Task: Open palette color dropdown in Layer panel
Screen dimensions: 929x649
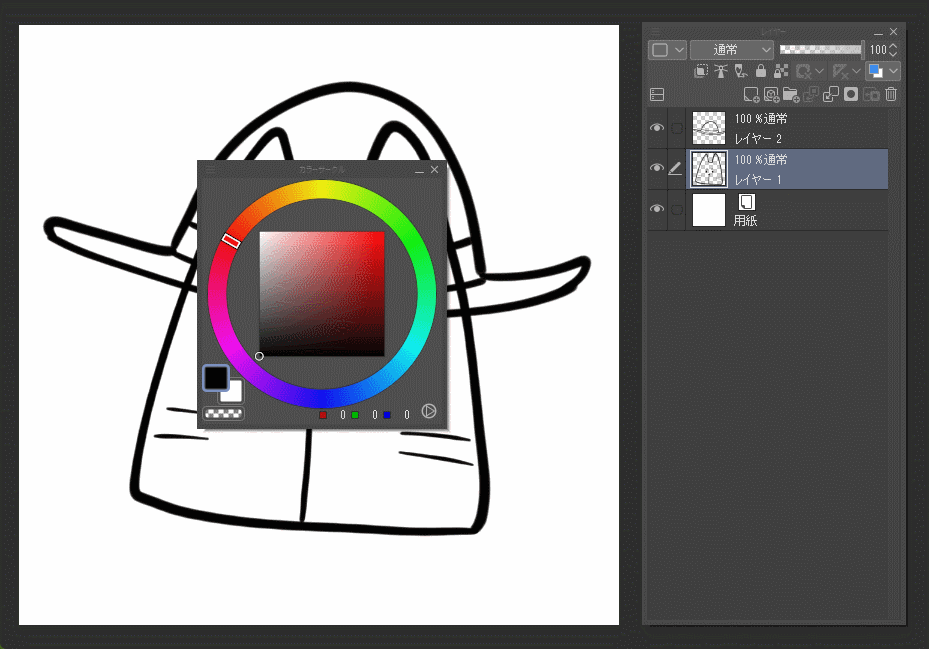Action: (x=667, y=50)
